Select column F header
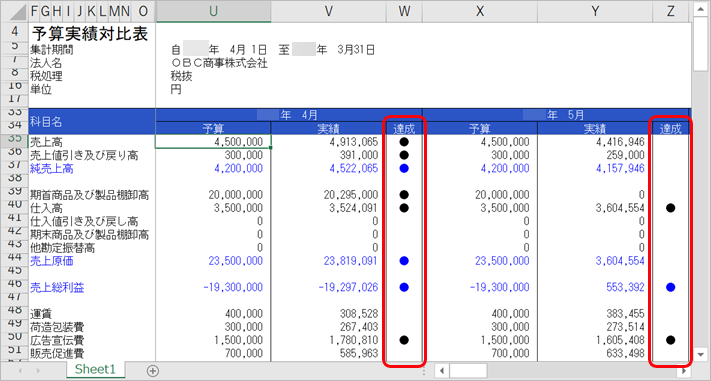711x381 pixels. point(34,11)
